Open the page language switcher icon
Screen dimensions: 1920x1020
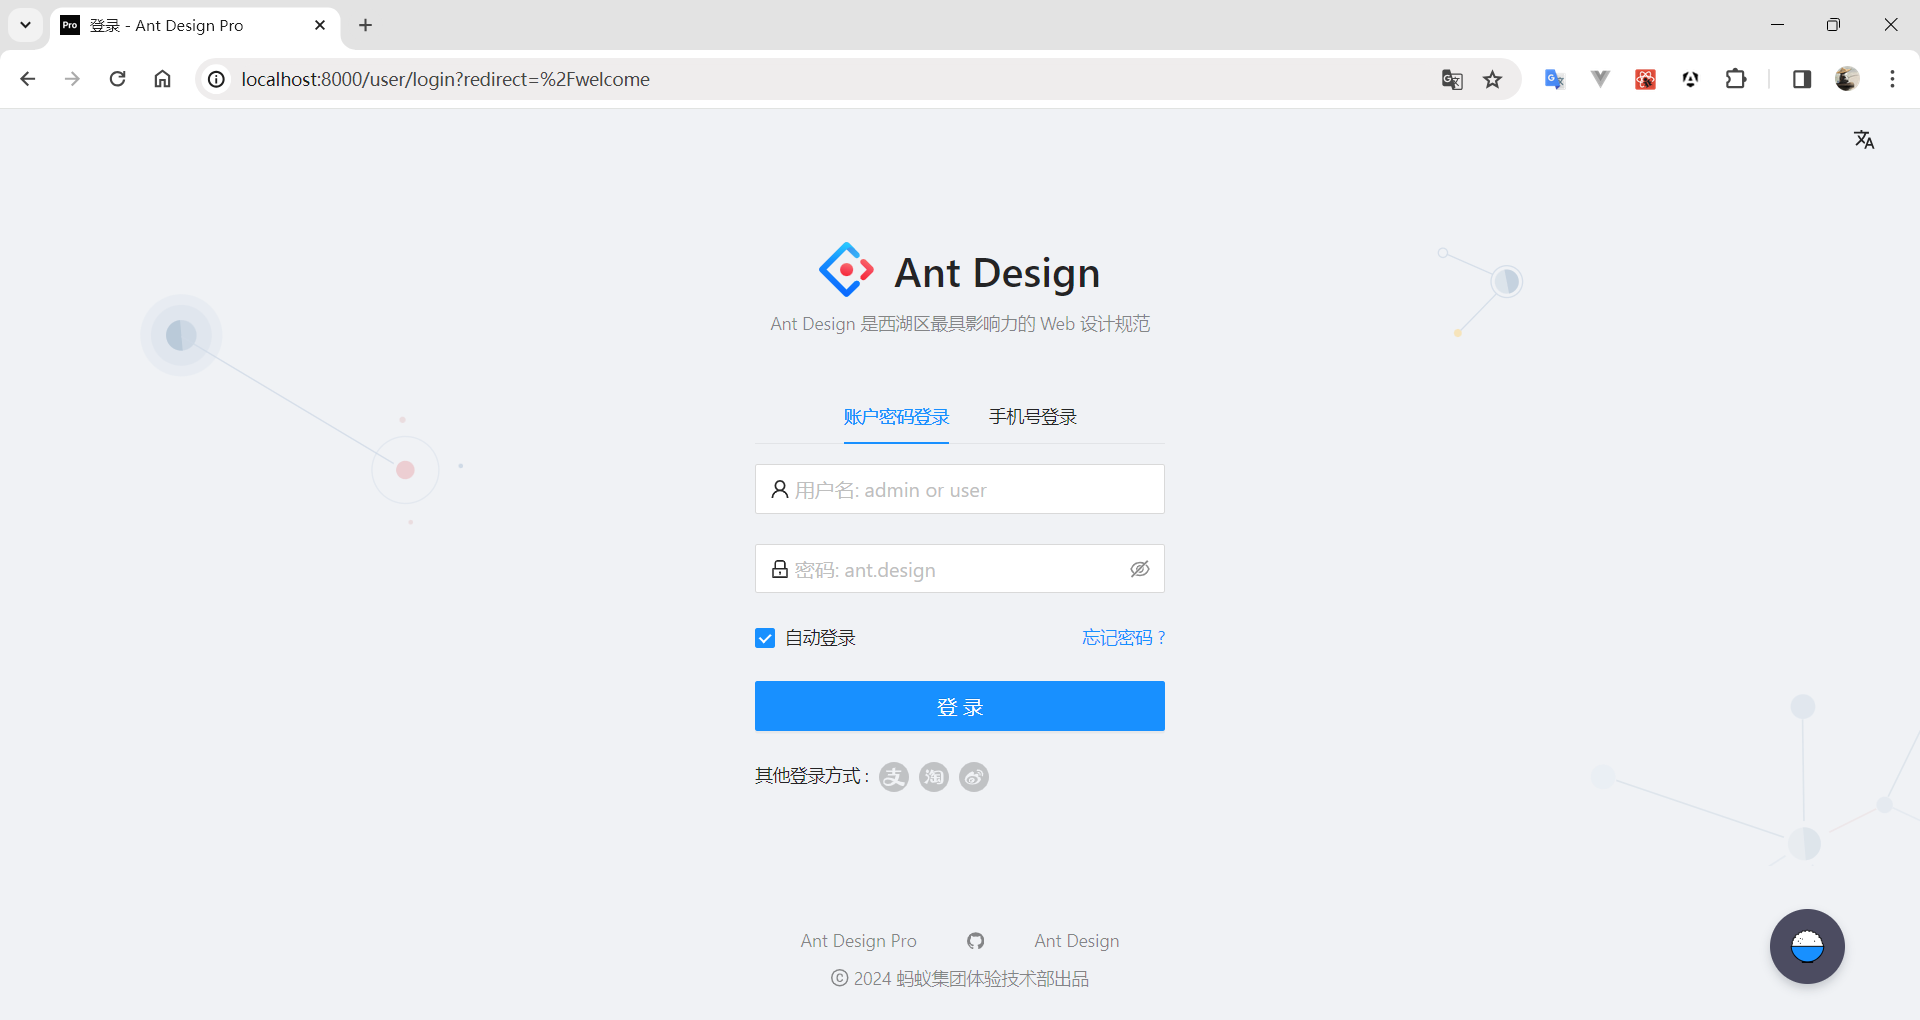pos(1864,140)
